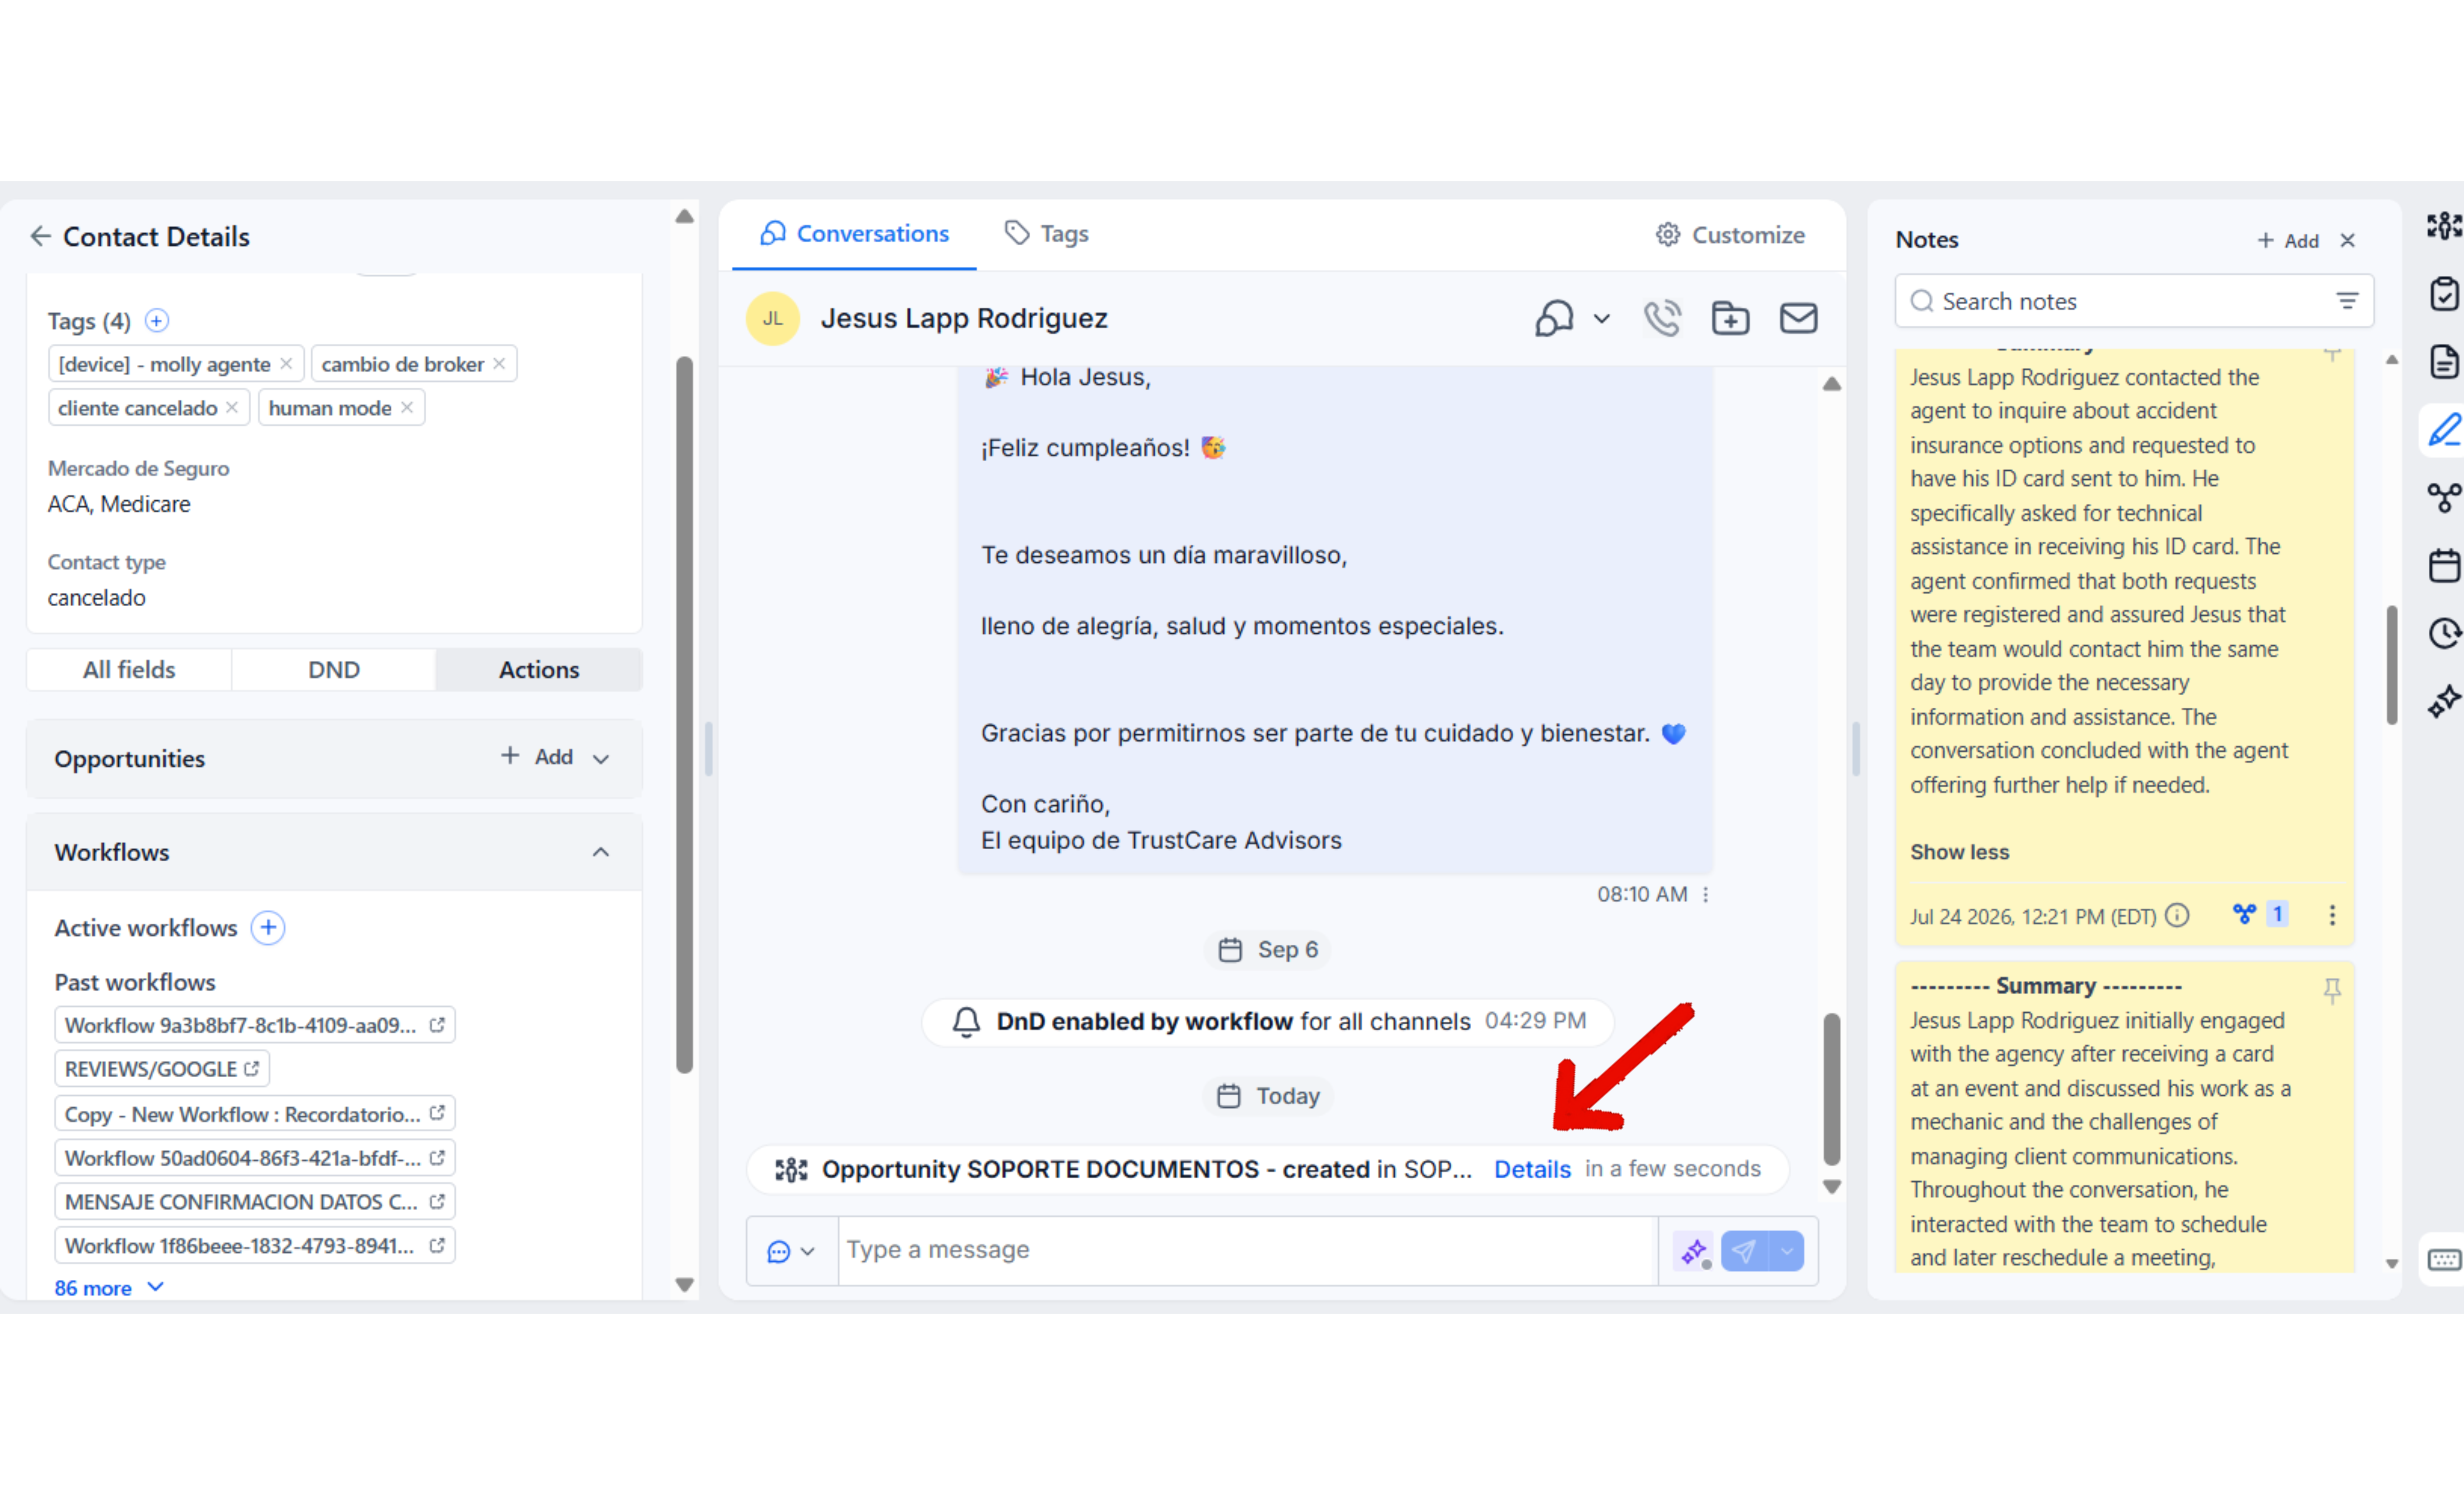Add a new opportunity
2464x1495 pixels.
[537, 757]
